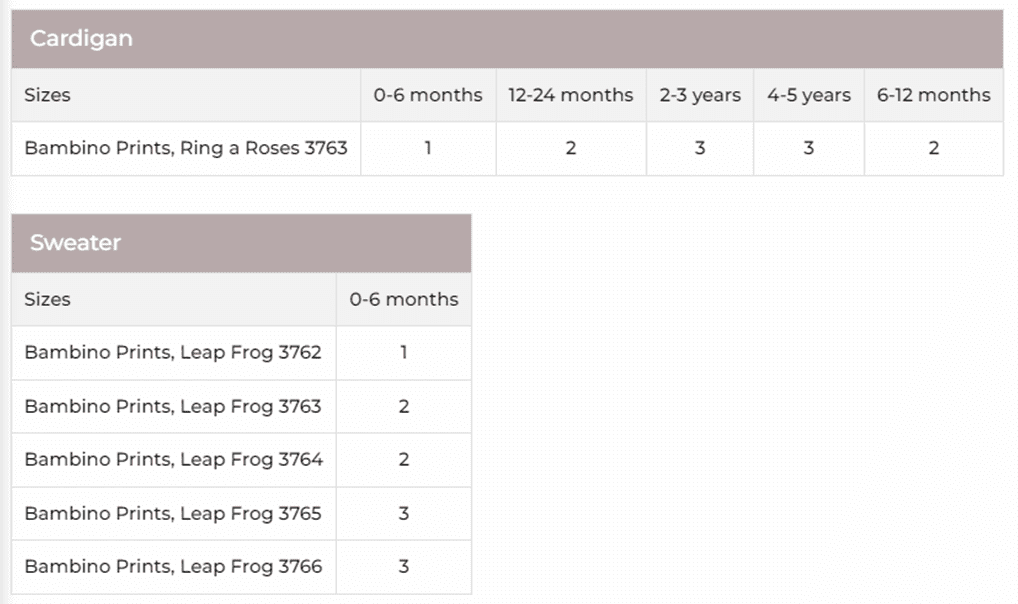Select the 12-24 months column header

tap(570, 95)
